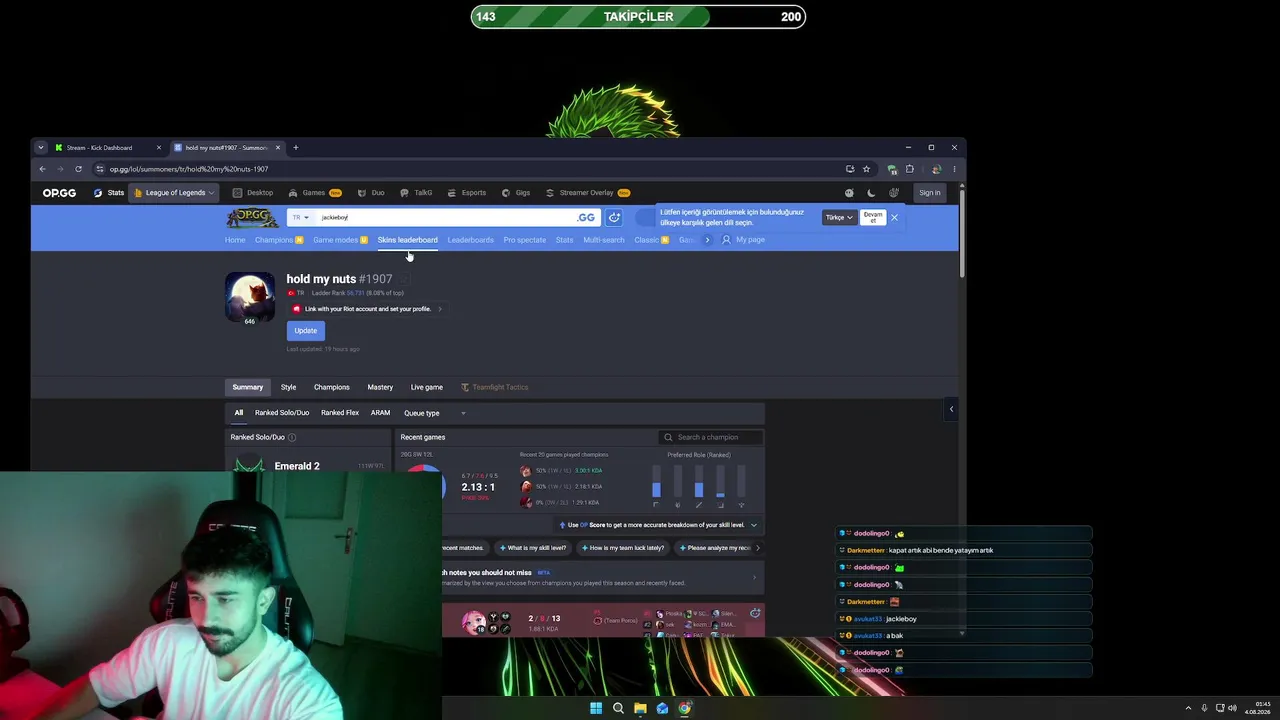Show hidden system tray icons
Screen dimensions: 1280x720
tap(1188, 709)
